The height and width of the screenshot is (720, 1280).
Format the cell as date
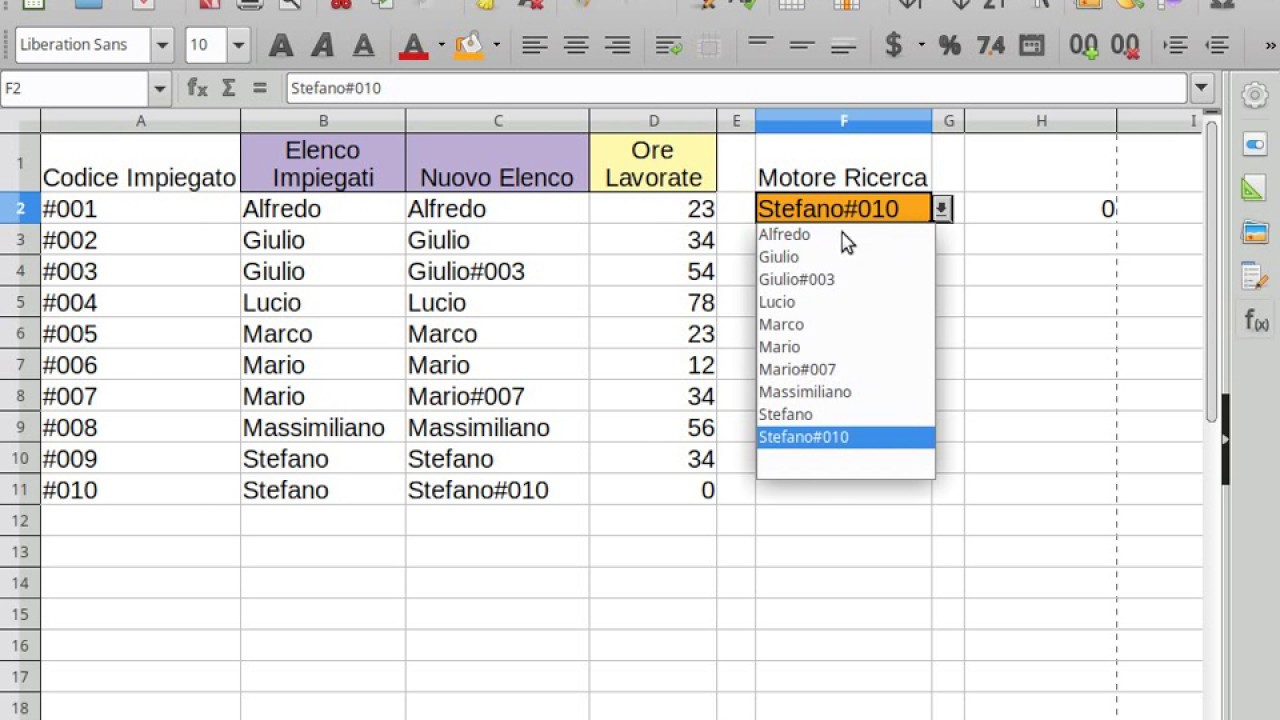(x=1031, y=45)
